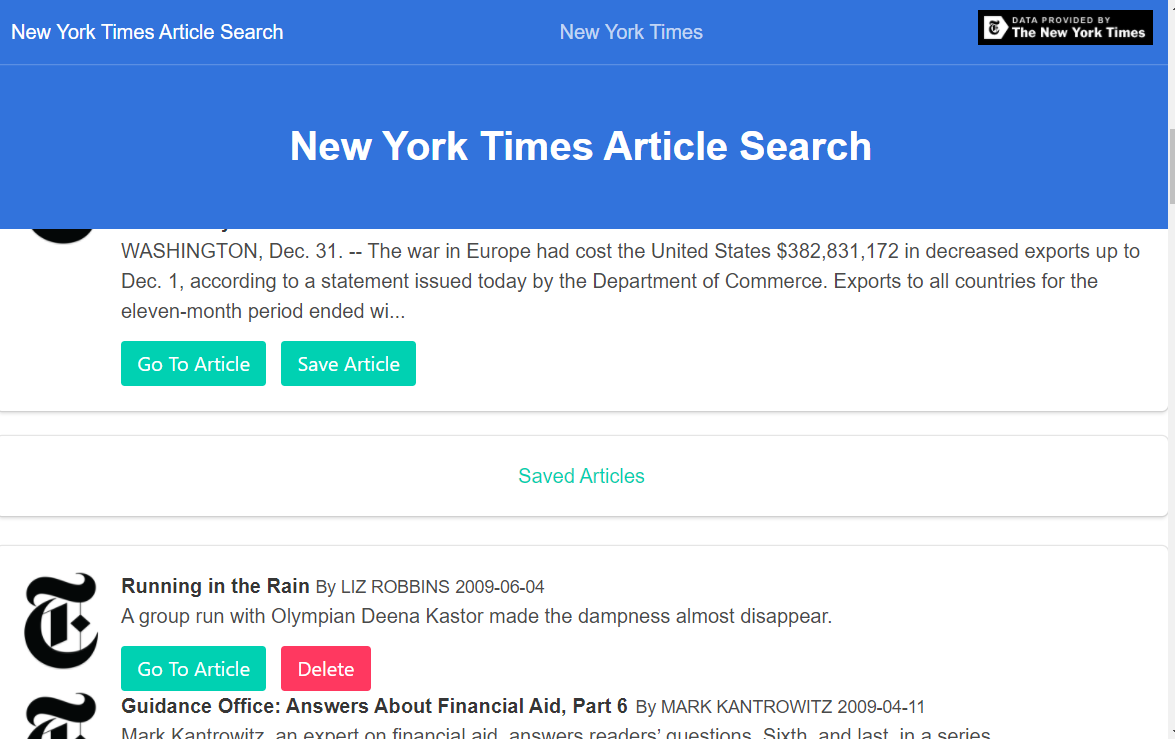Select the Running in the Rain title

pos(215,586)
